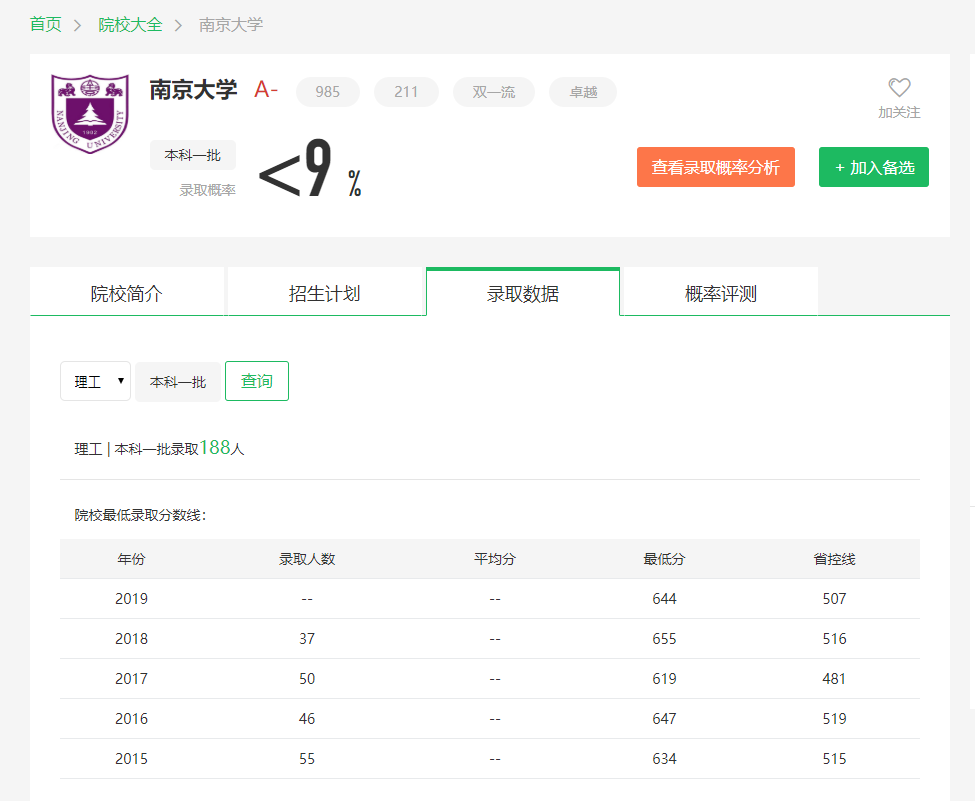
Task: Select the 录取数据 tab
Action: point(523,292)
